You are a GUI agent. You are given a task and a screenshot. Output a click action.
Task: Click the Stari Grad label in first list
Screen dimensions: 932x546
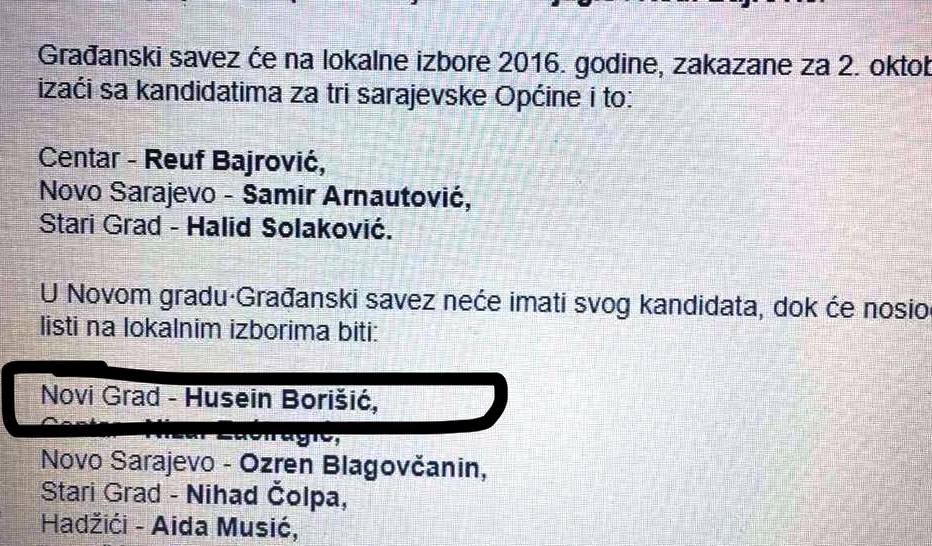pos(100,225)
